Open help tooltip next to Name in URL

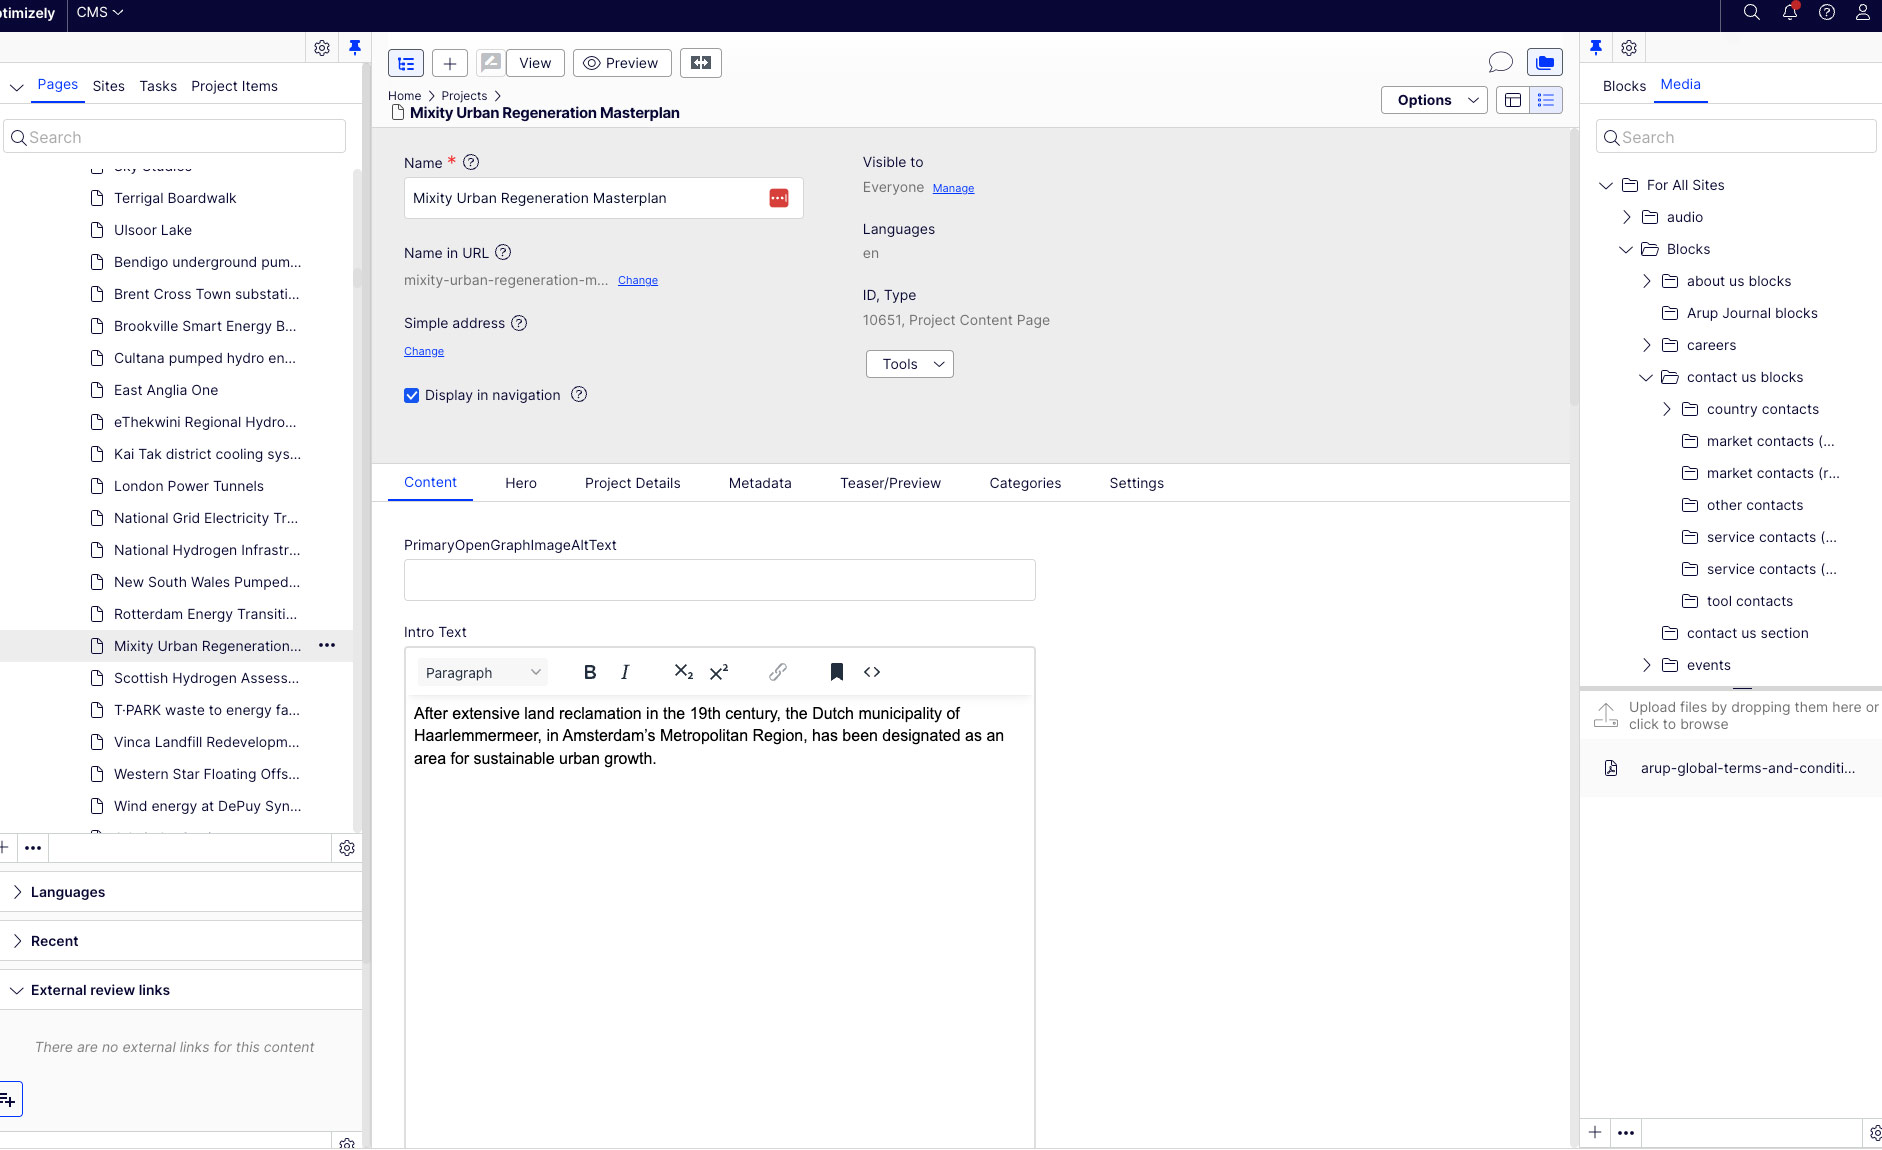point(503,253)
